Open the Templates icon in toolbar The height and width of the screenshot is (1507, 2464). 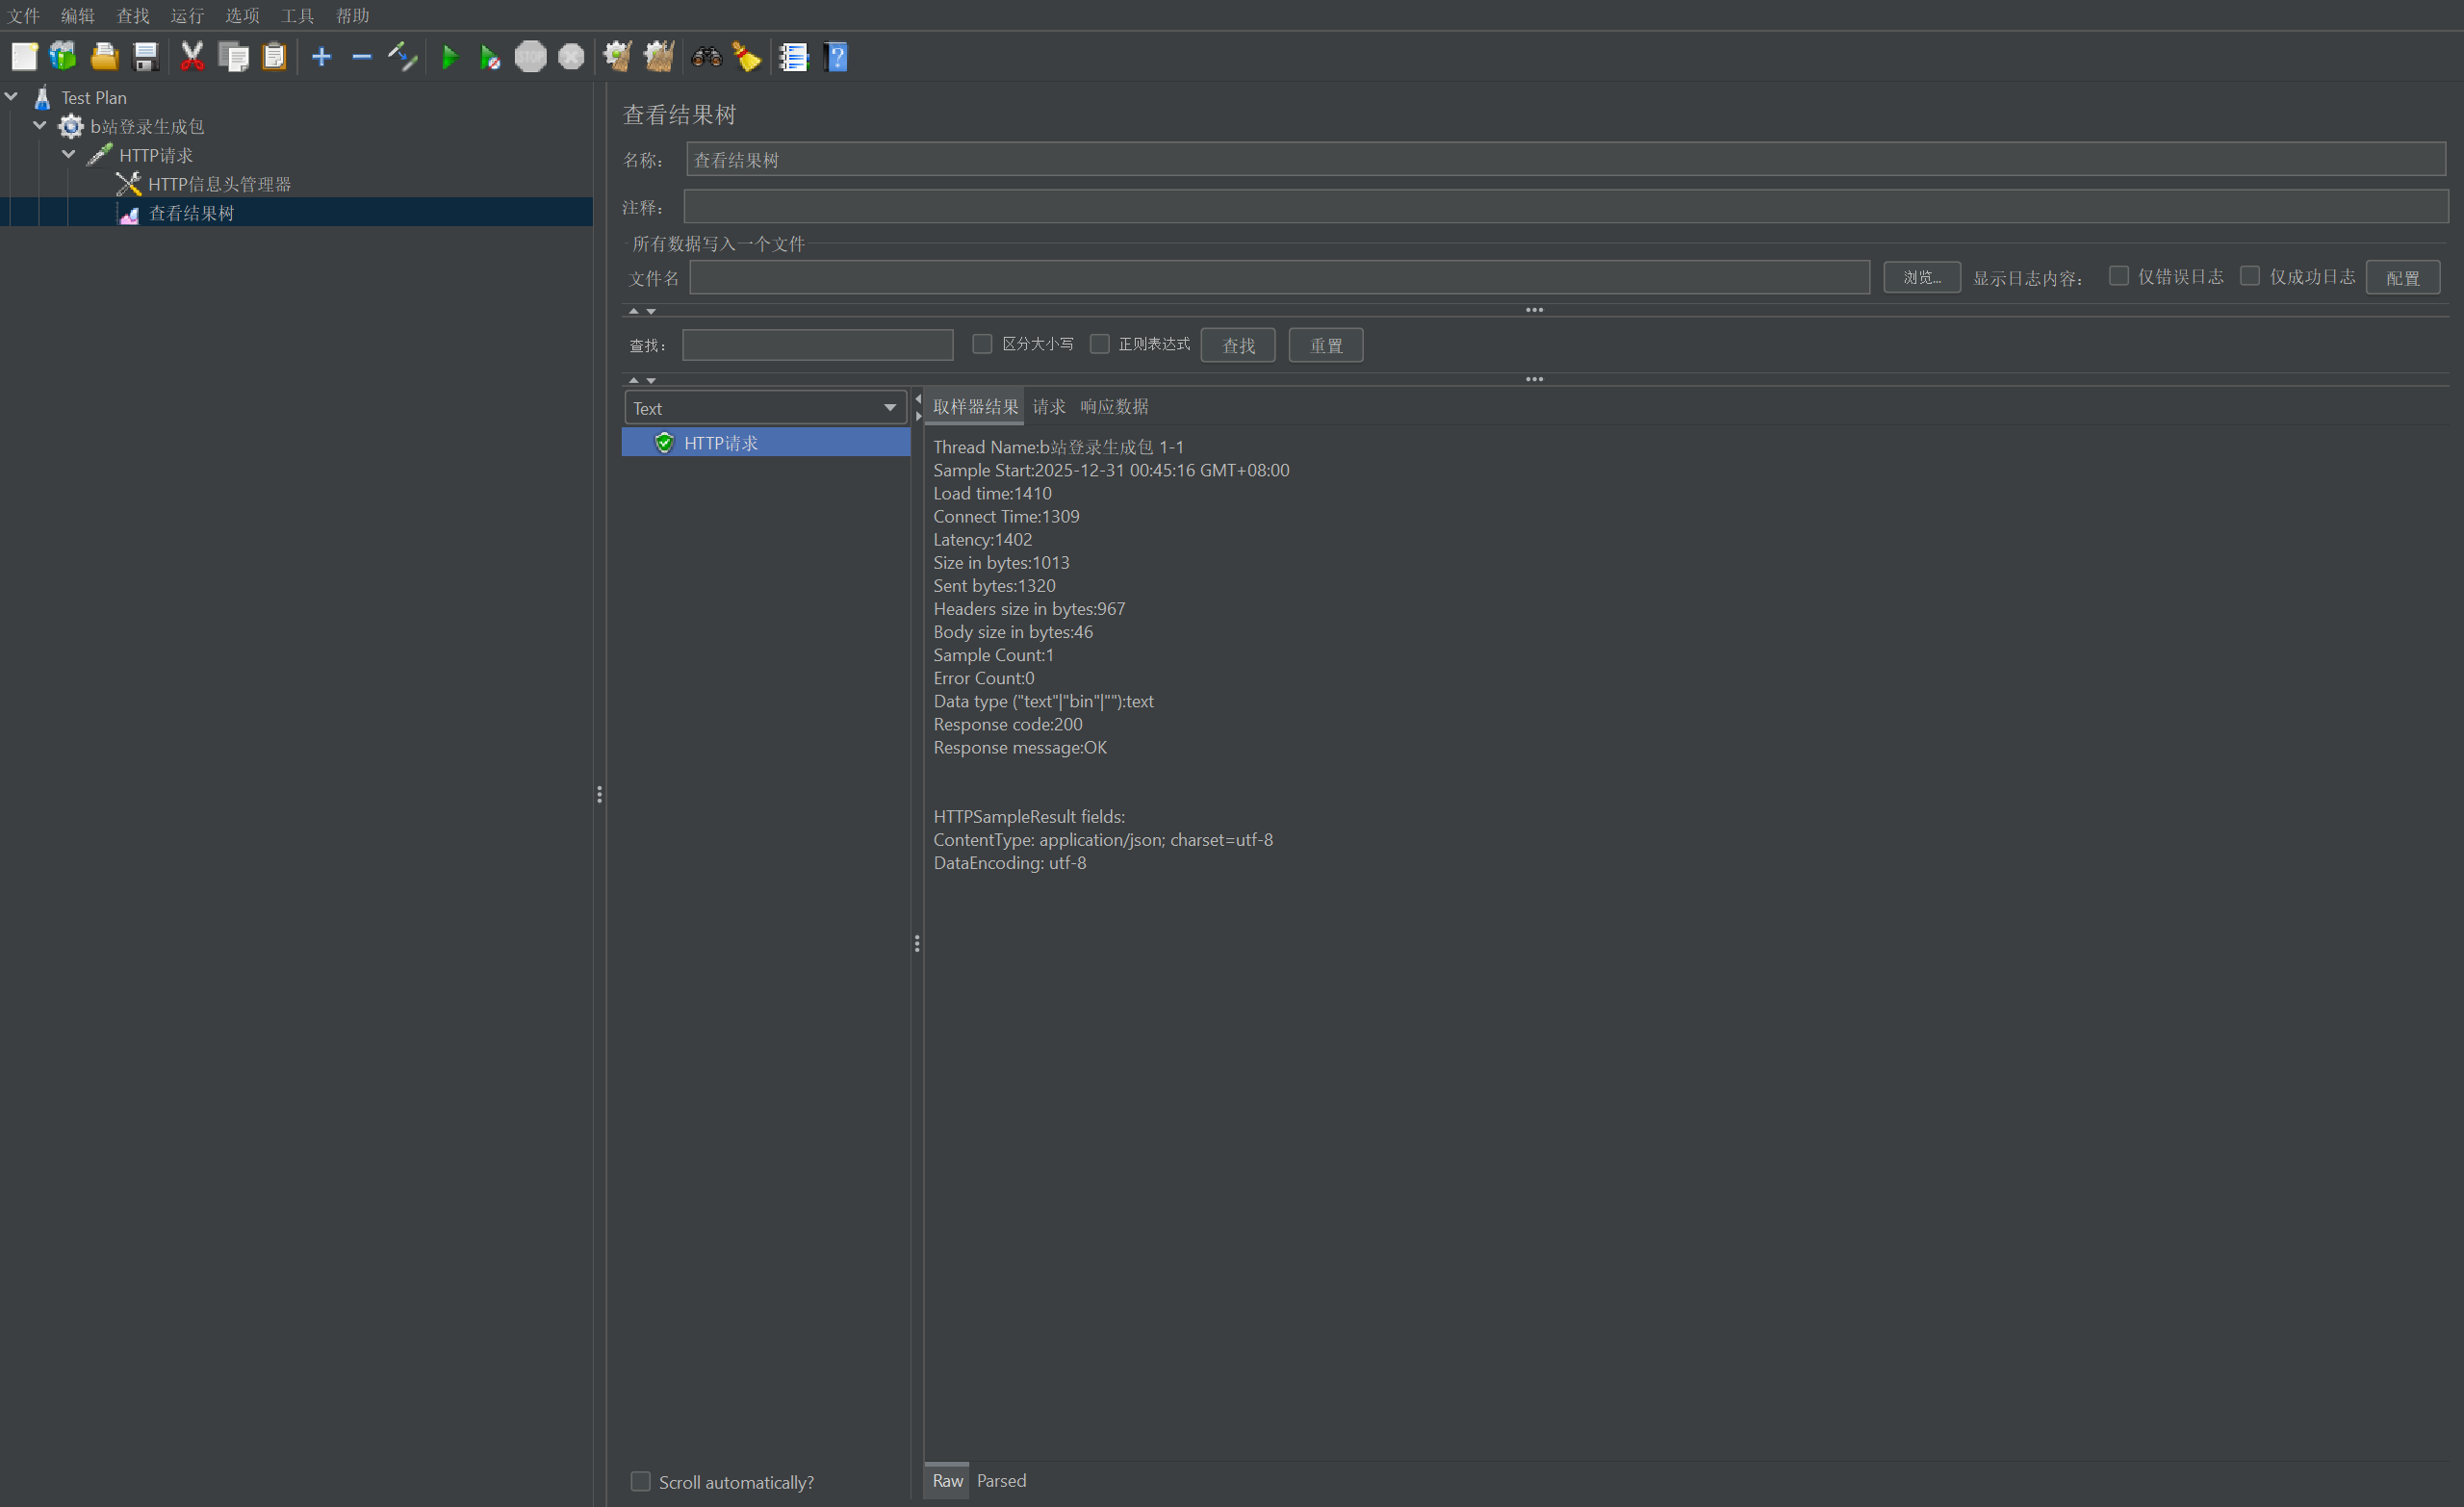pyautogui.click(x=63, y=57)
